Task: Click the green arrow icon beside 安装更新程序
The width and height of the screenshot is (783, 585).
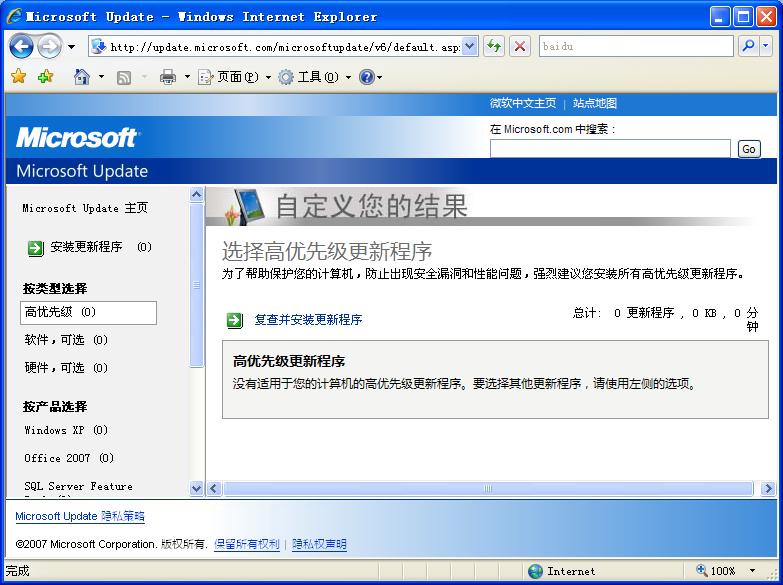Action: [x=35, y=248]
